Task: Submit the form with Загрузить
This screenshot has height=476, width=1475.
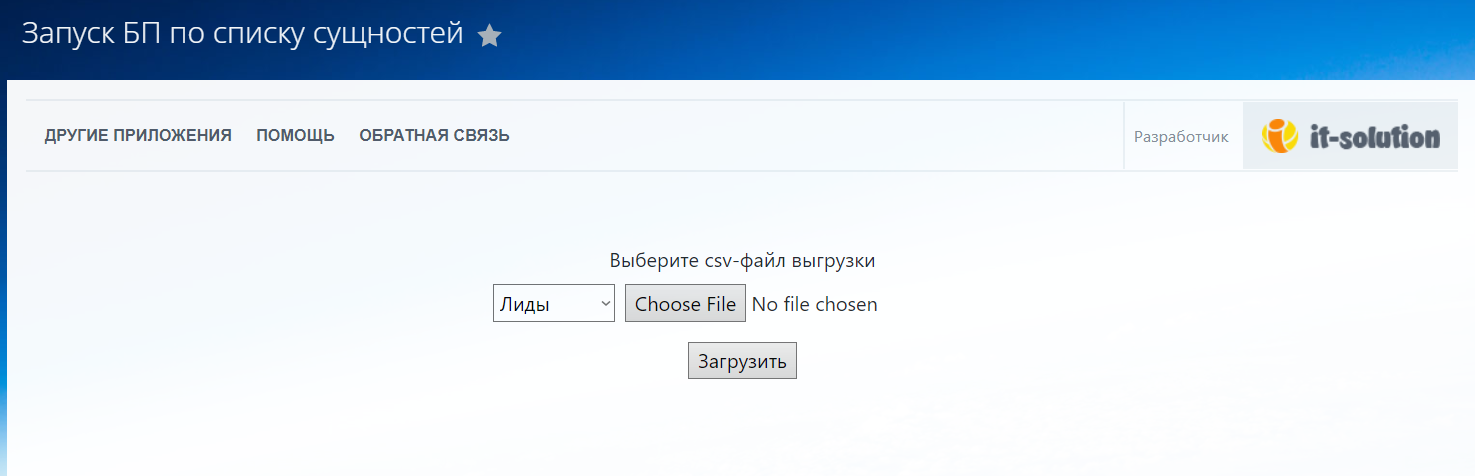Action: coord(742,361)
